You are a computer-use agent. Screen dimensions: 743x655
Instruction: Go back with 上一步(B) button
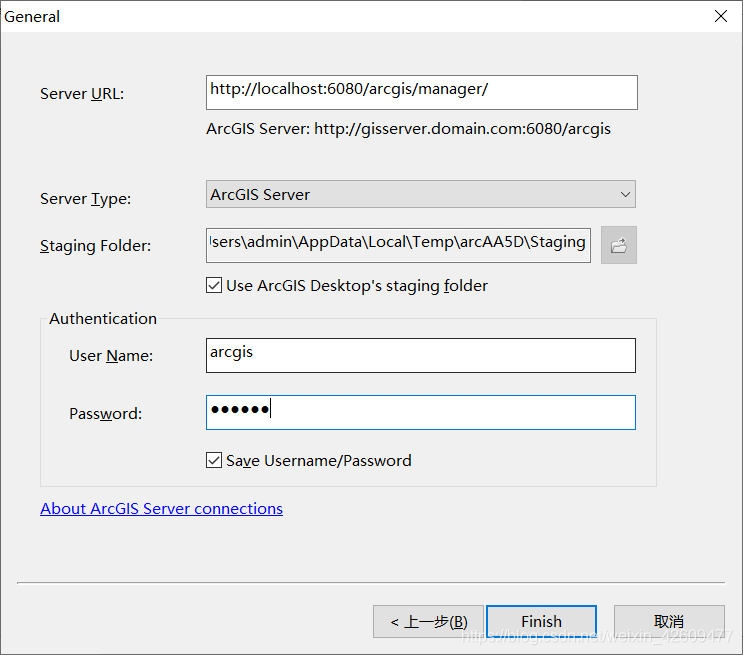428,621
